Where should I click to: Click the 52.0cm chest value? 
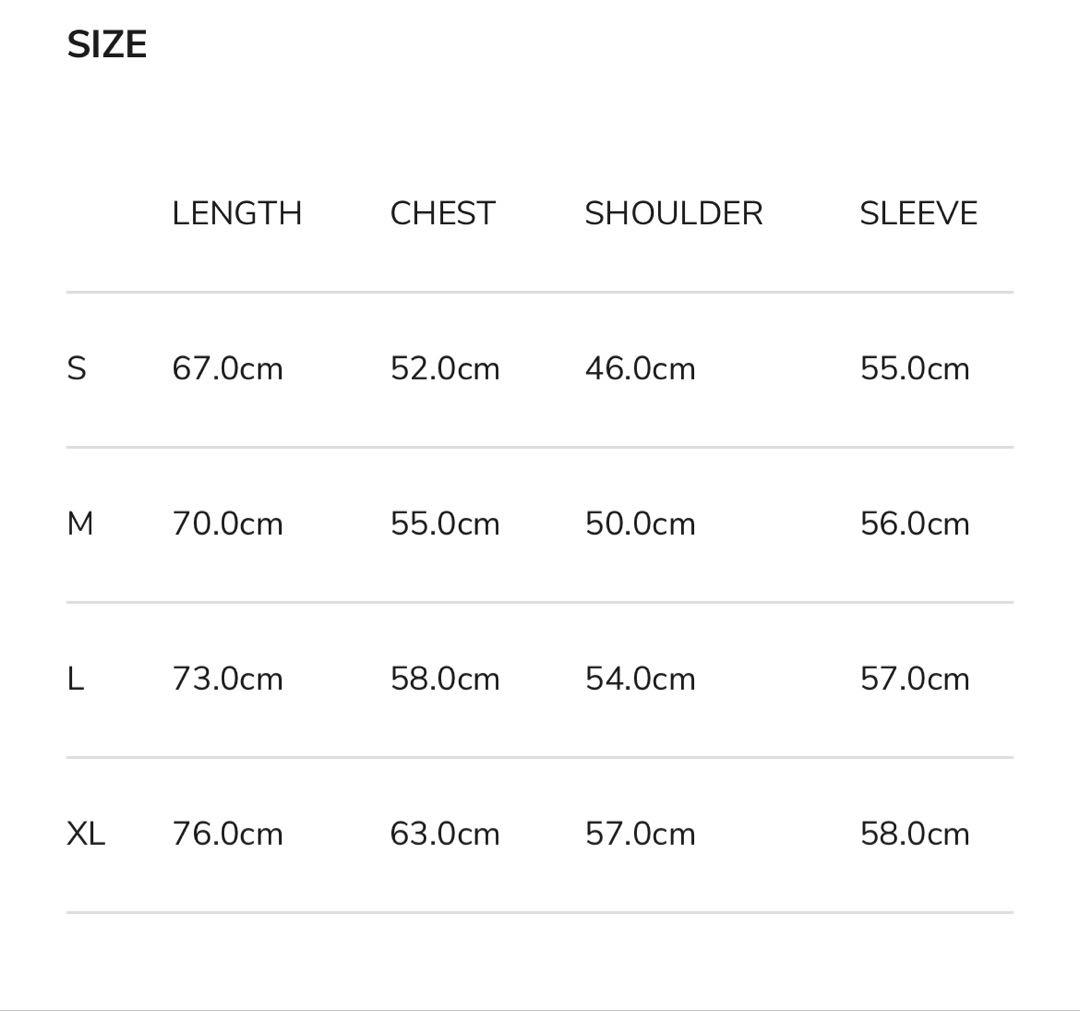pos(444,369)
